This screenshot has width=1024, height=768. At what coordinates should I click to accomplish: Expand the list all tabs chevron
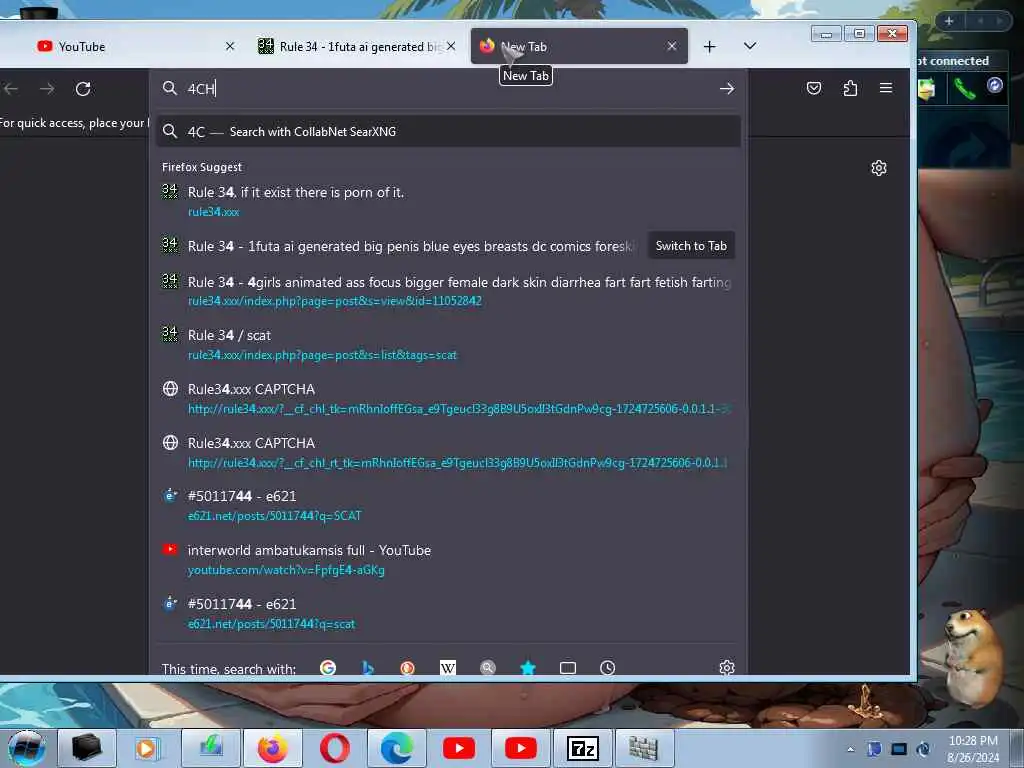[x=750, y=46]
